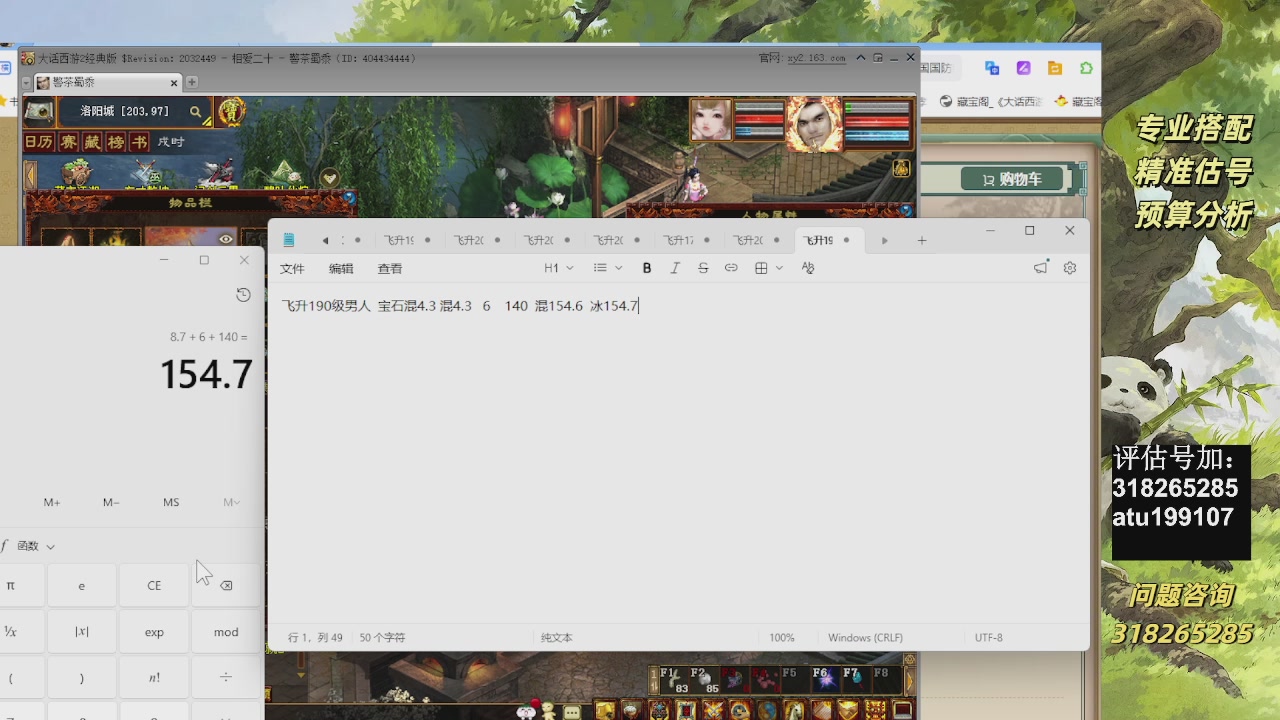Click the green extension icon in browser
This screenshot has height=720, width=1280.
tap(1087, 68)
